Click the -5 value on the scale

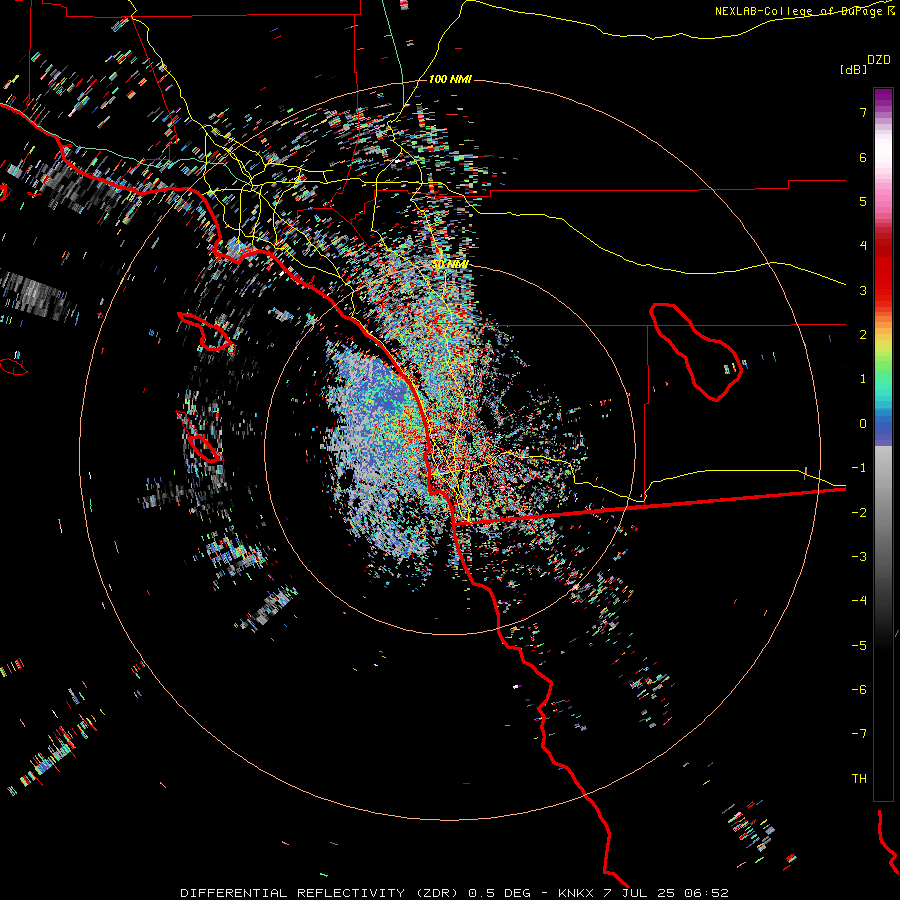click(x=859, y=645)
